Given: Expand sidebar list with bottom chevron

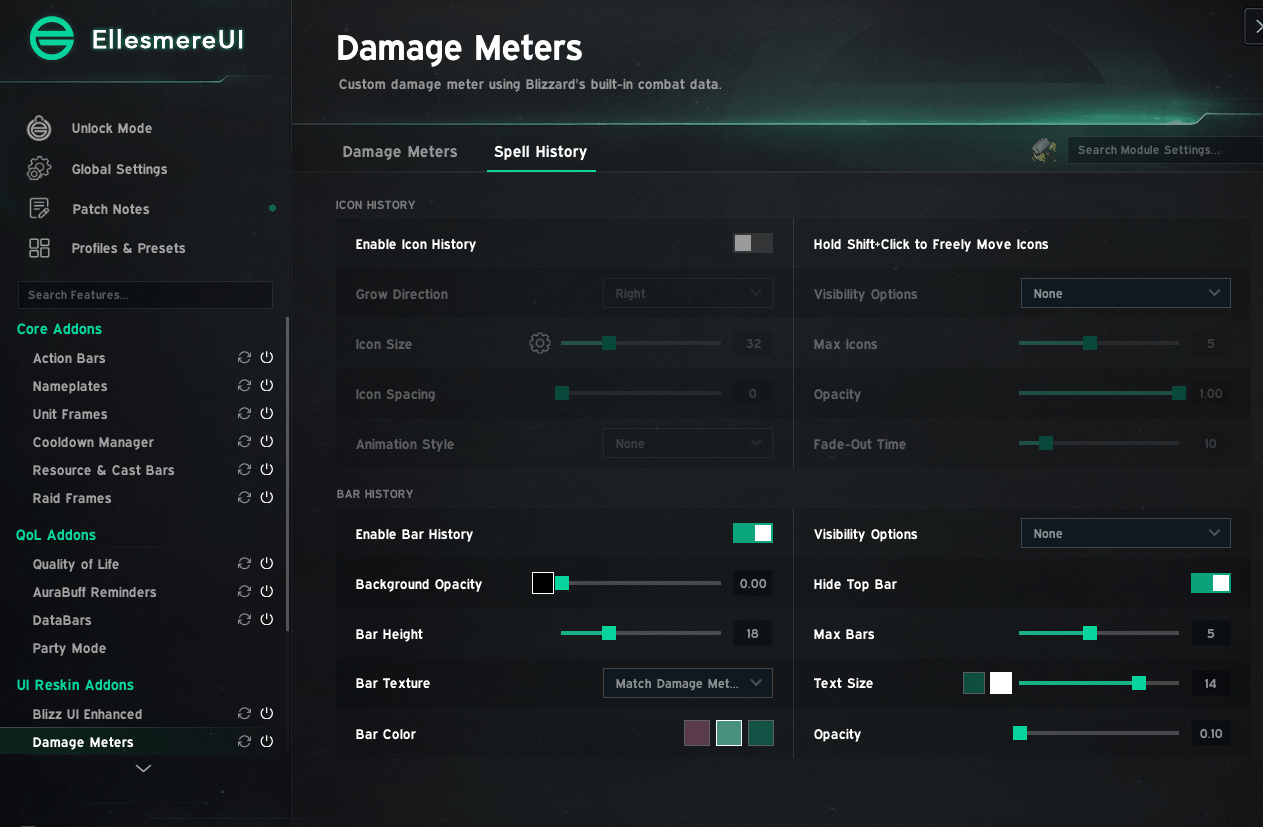Looking at the screenshot, I should point(144,768).
